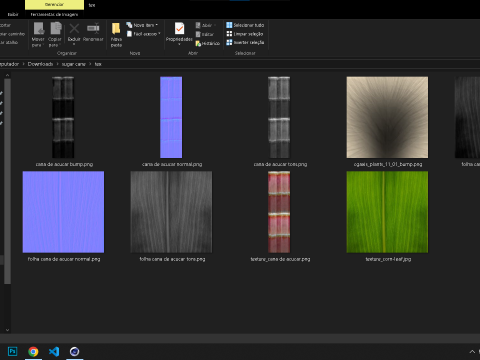
Task: Open the arrow below Excluir
Action: click(x=74, y=45)
